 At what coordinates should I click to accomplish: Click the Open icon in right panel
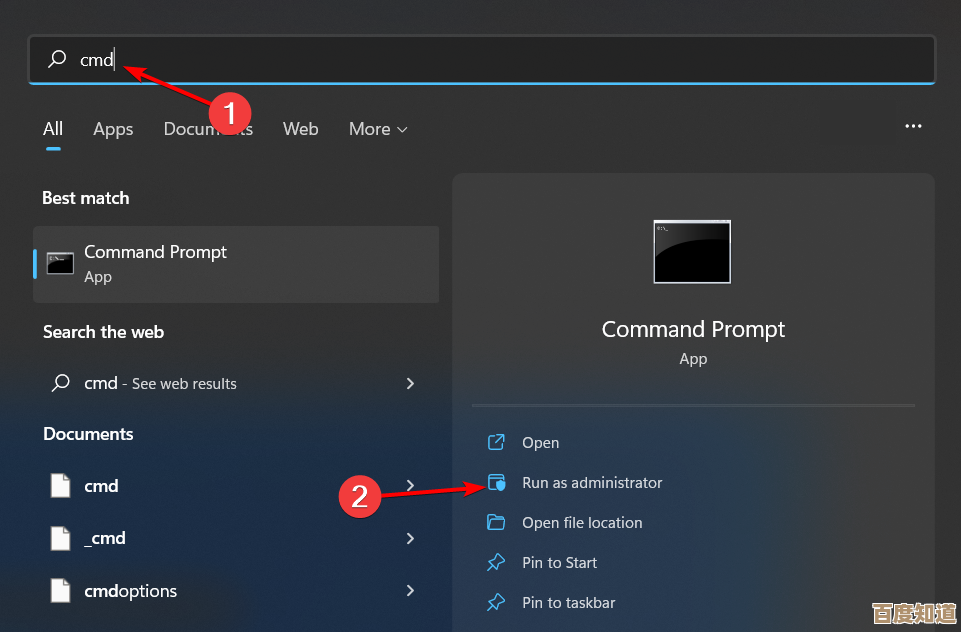(x=496, y=443)
